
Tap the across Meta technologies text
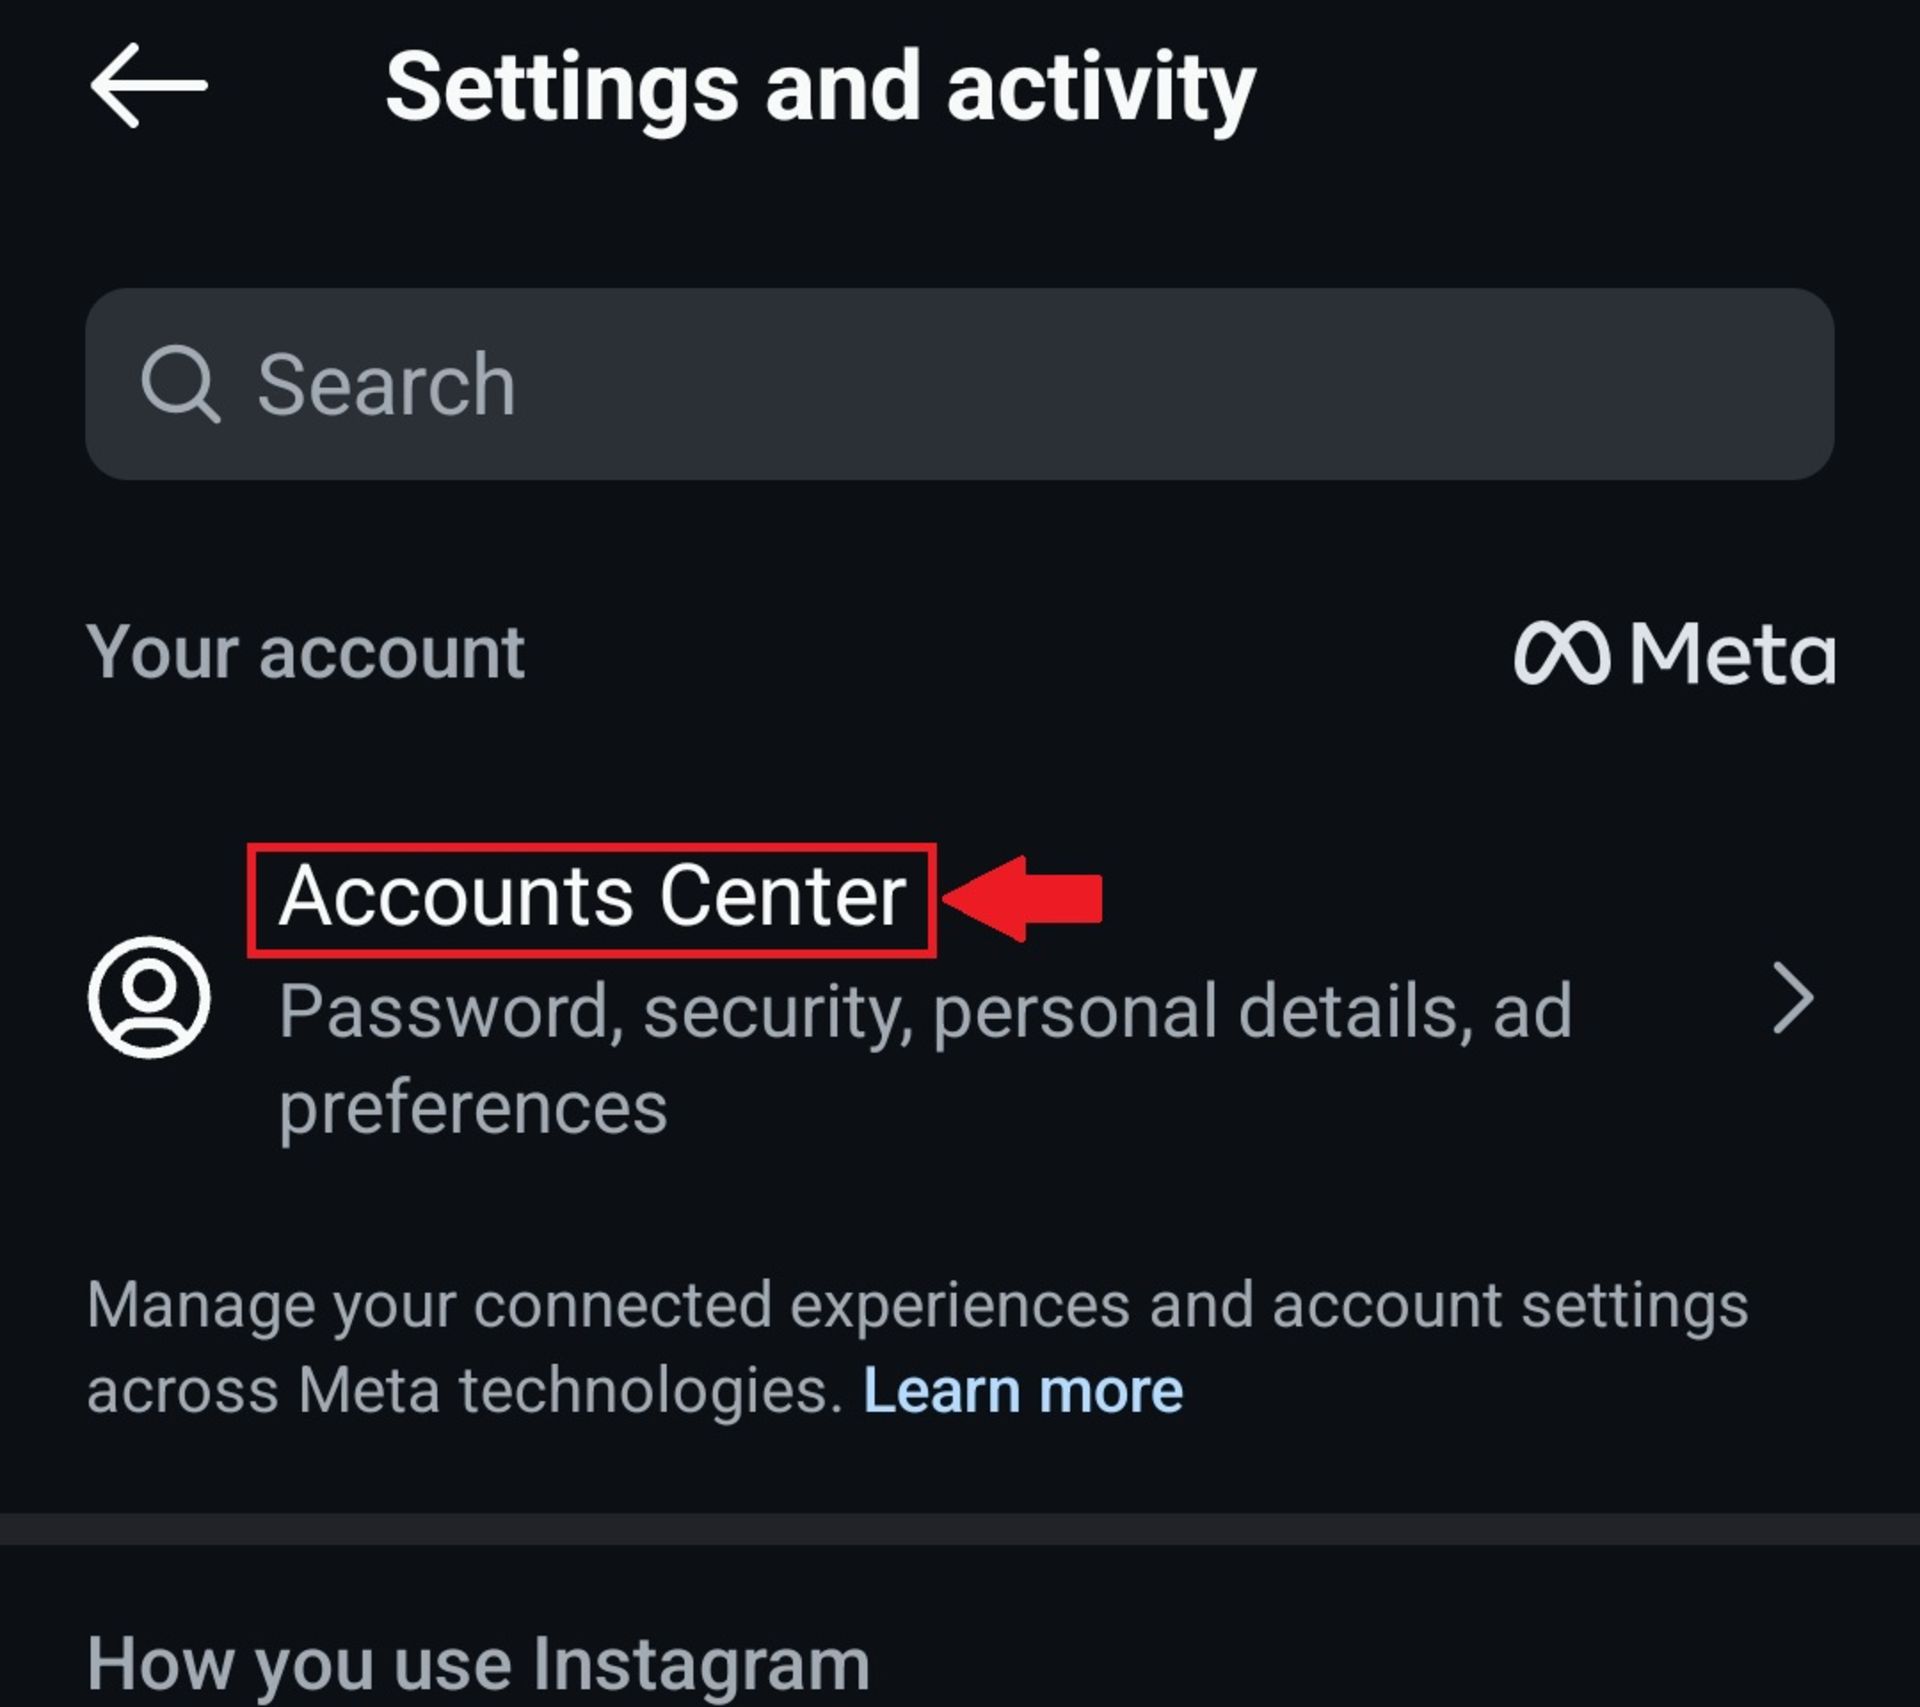click(x=465, y=1391)
